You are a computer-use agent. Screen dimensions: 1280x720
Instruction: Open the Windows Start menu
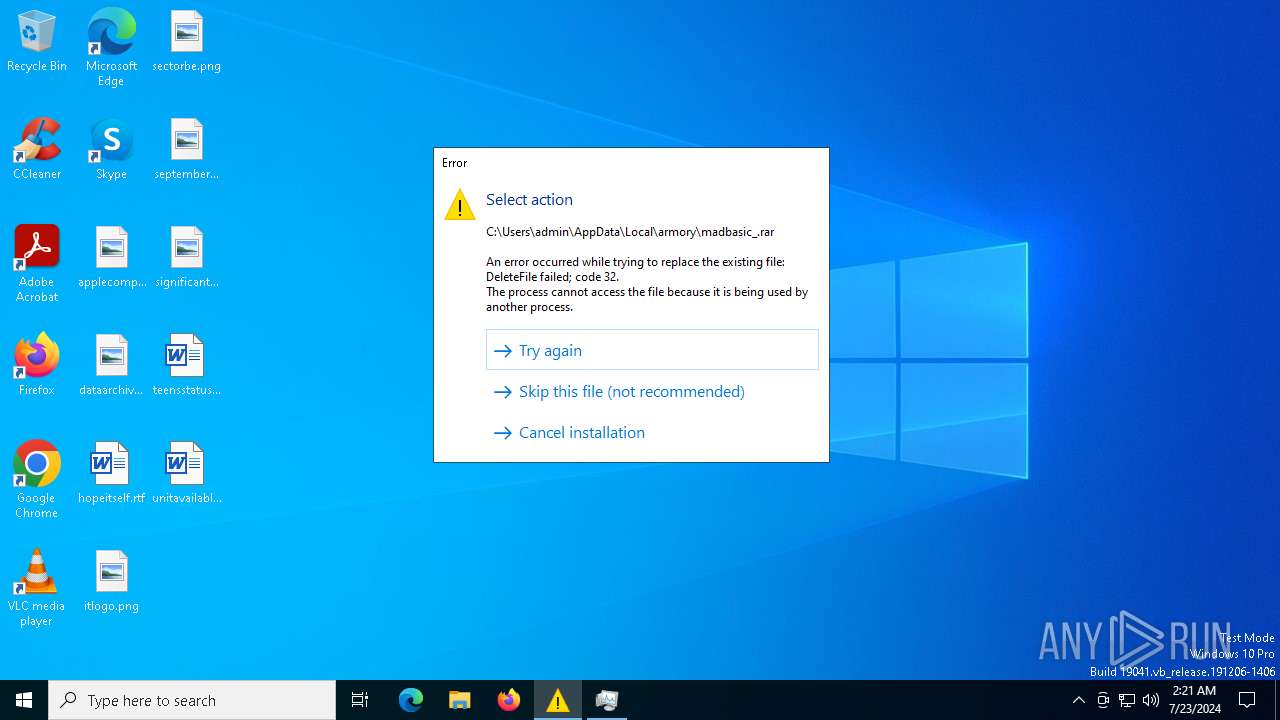coord(24,700)
